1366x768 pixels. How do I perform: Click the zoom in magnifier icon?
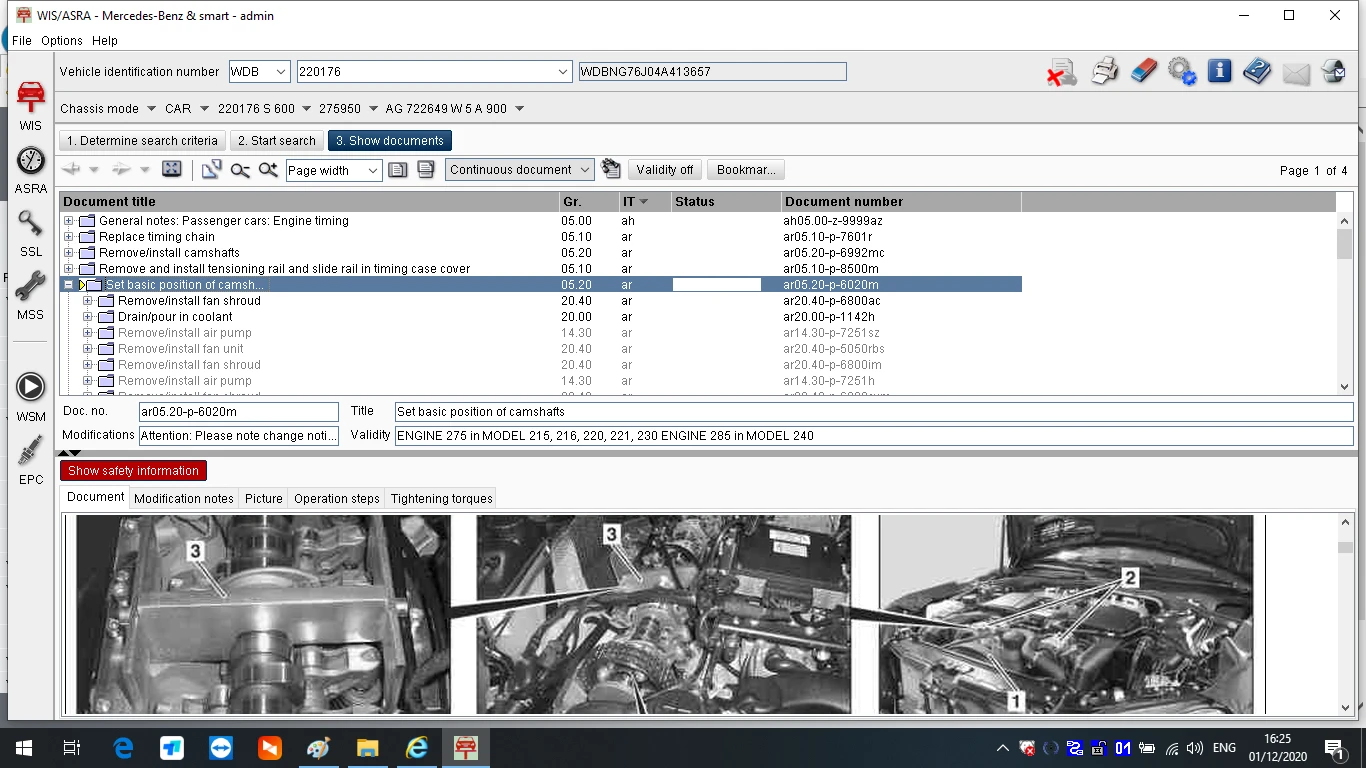[268, 170]
